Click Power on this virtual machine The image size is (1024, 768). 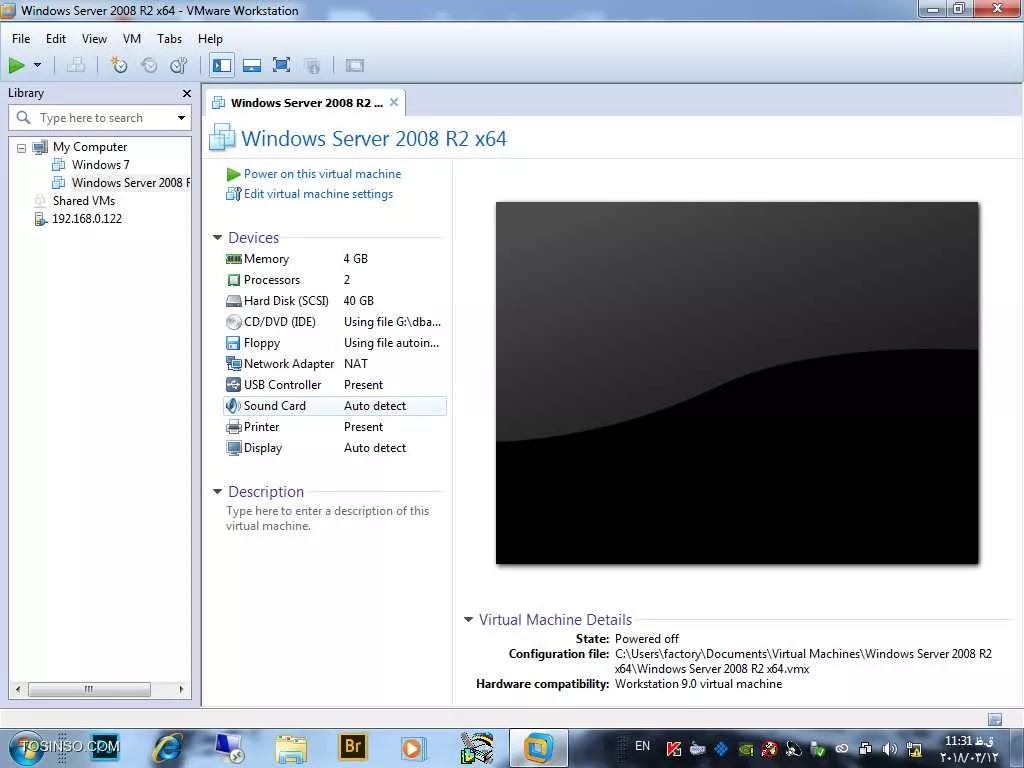(x=322, y=174)
